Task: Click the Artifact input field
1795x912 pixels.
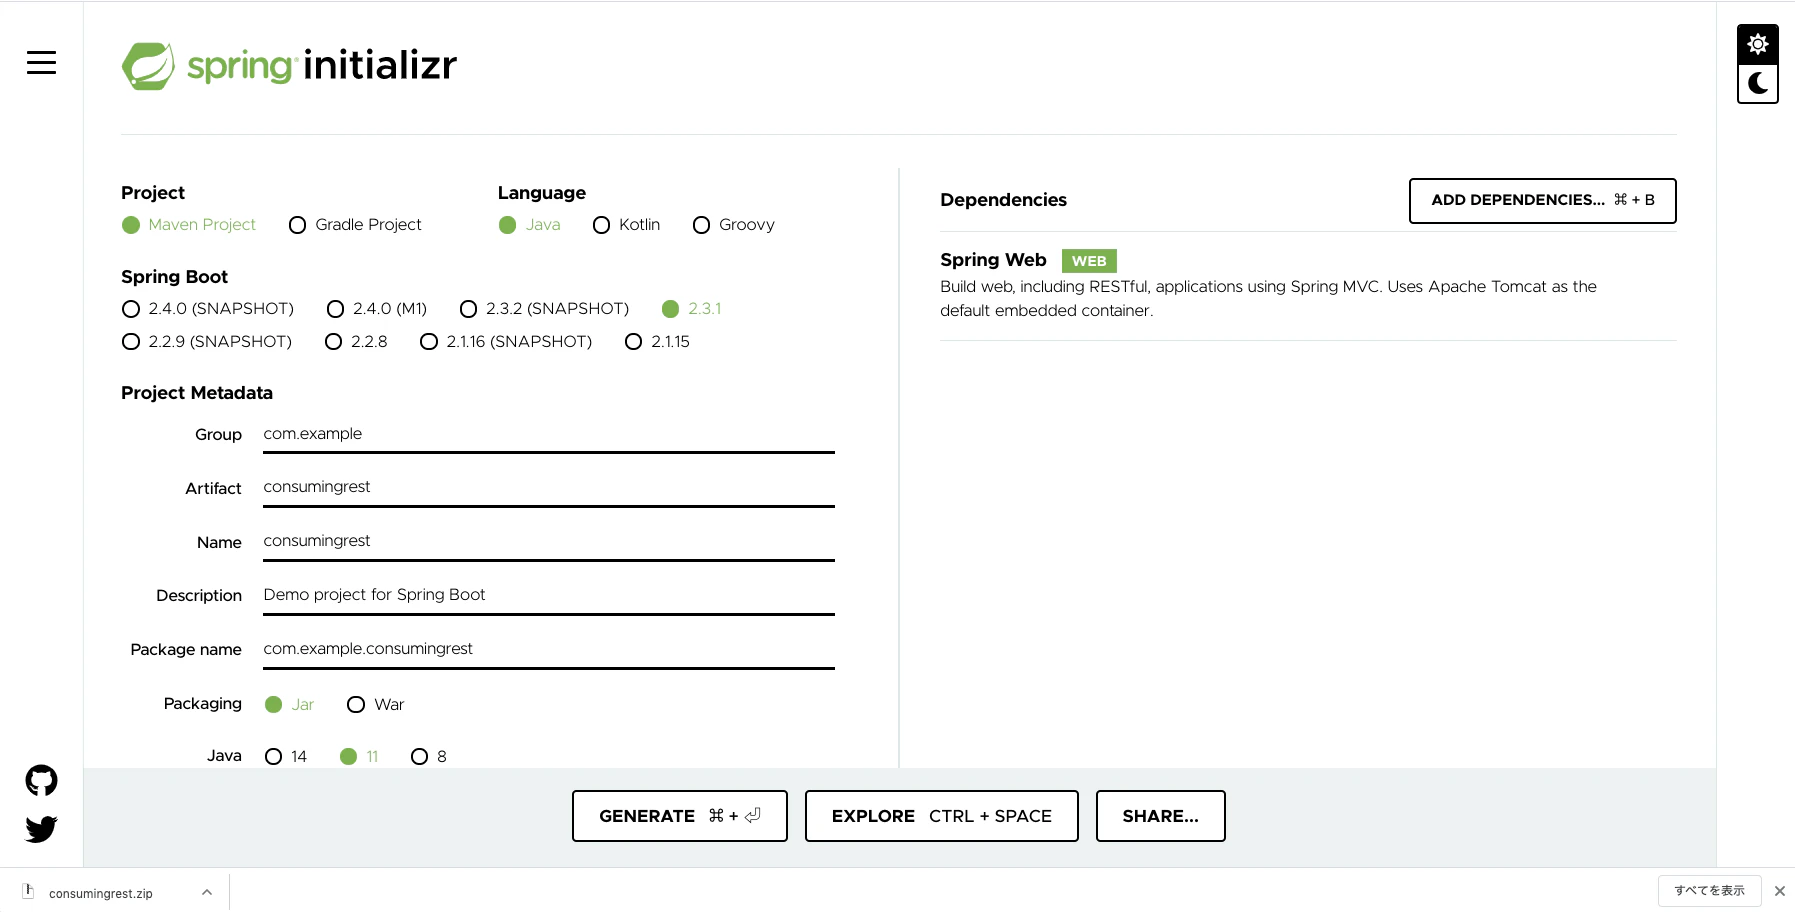Action: point(549,488)
